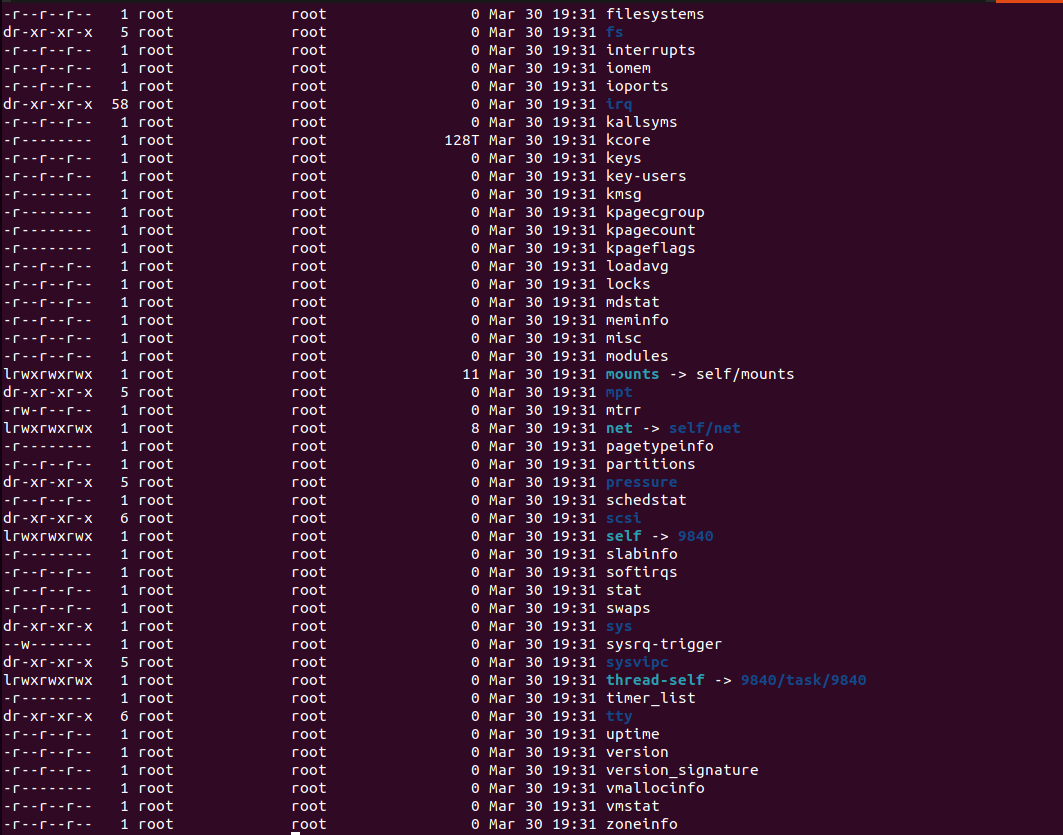Click the irq directory name

(x=619, y=104)
